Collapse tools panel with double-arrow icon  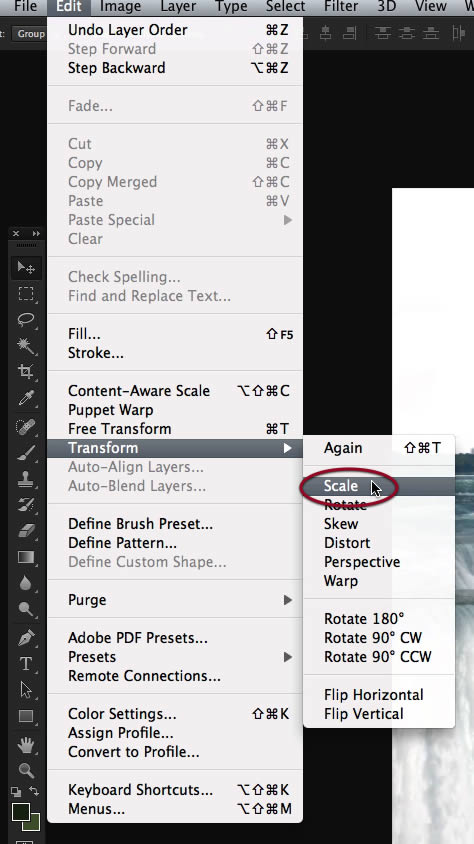click(x=36, y=233)
